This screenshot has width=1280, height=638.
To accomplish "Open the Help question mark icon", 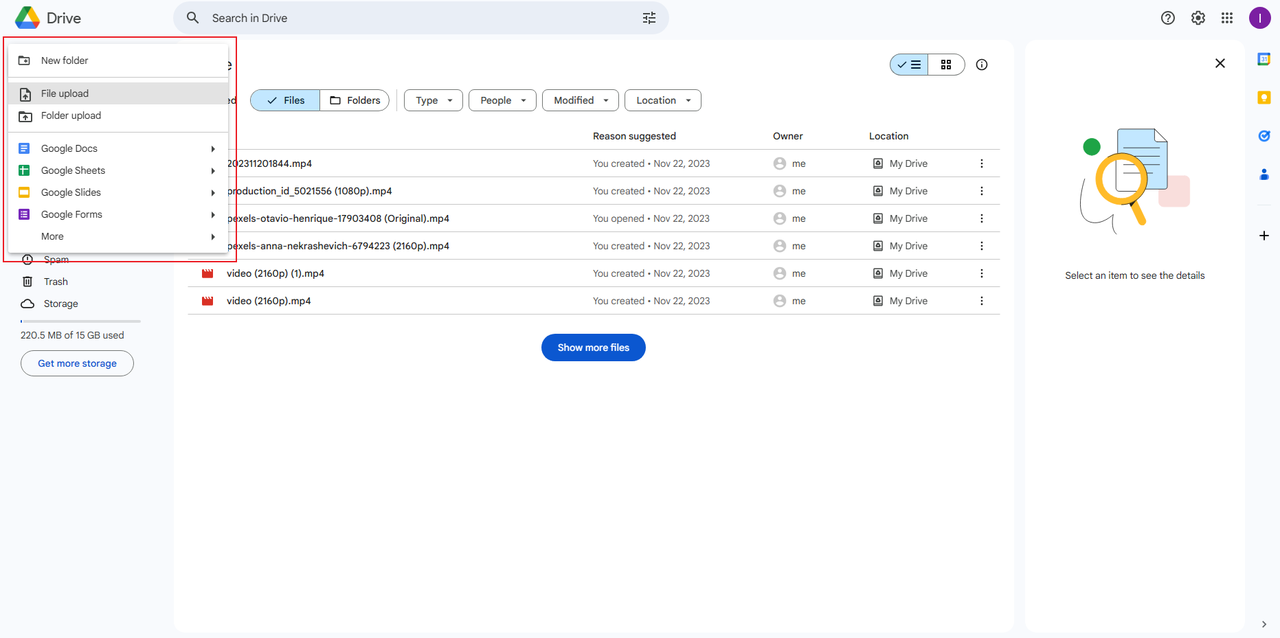I will [1168, 18].
